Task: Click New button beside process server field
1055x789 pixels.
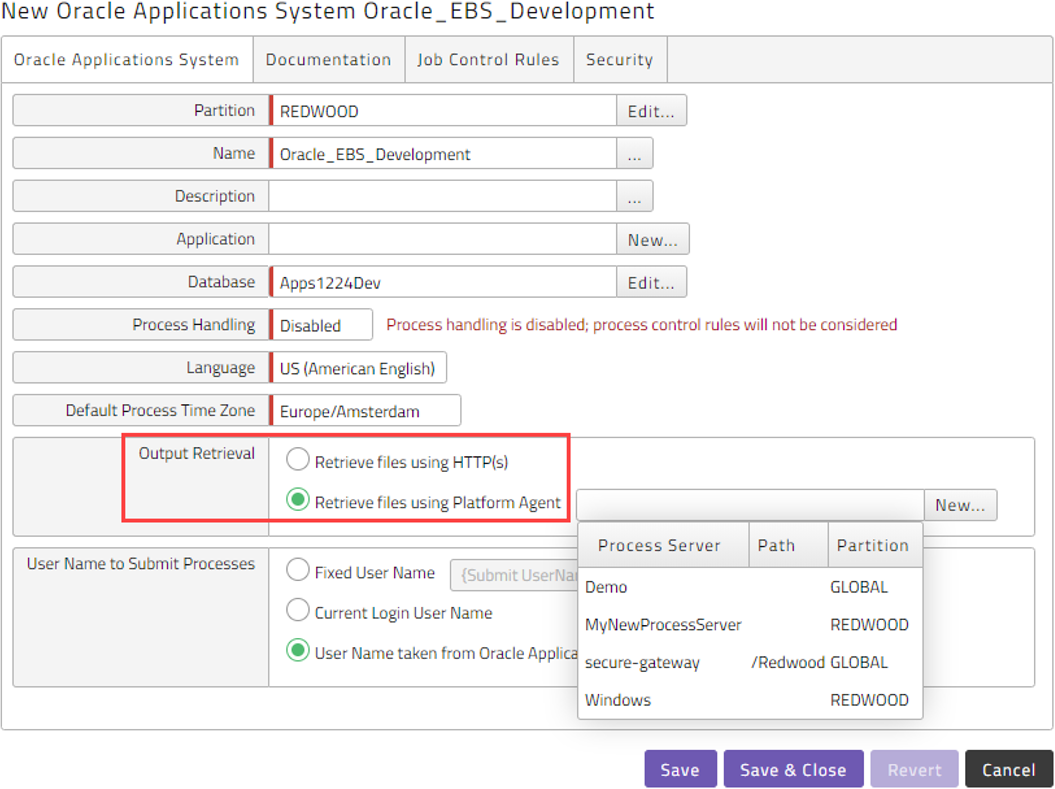Action: click(x=960, y=505)
